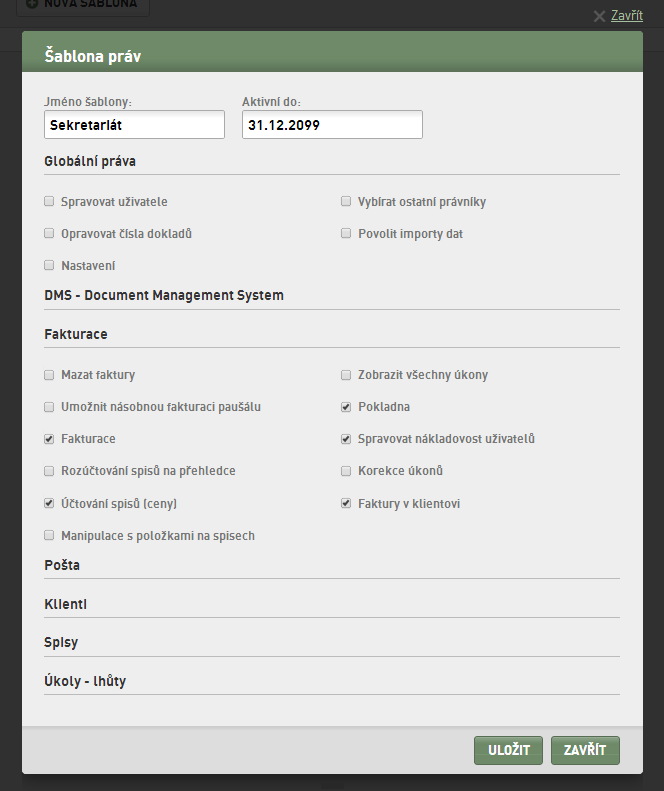The height and width of the screenshot is (791, 664).
Task: Expand the Pošta section
Action: pos(62,565)
